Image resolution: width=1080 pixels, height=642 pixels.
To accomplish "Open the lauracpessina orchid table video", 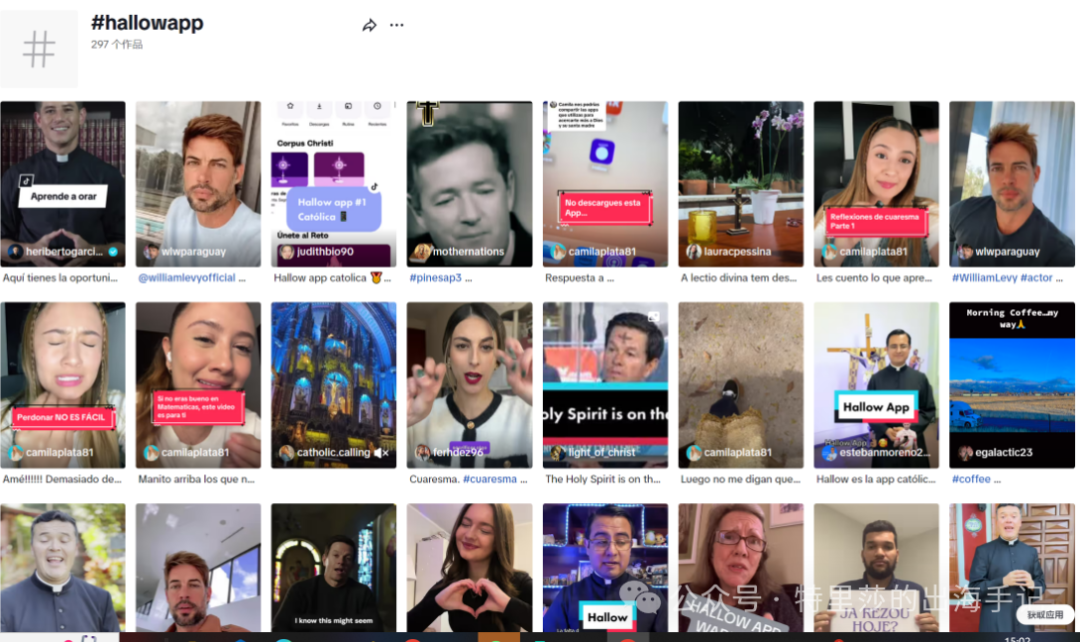I will point(740,184).
